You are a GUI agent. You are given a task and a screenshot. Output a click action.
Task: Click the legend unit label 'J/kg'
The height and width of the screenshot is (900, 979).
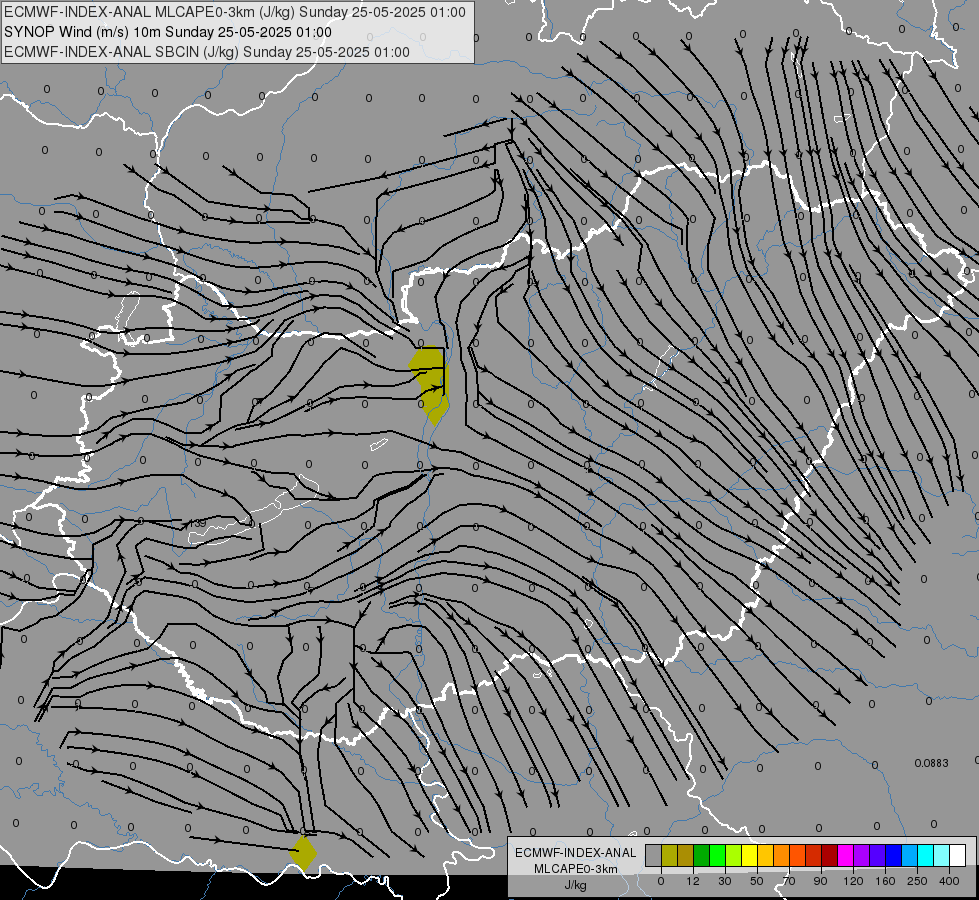[x=576, y=885]
